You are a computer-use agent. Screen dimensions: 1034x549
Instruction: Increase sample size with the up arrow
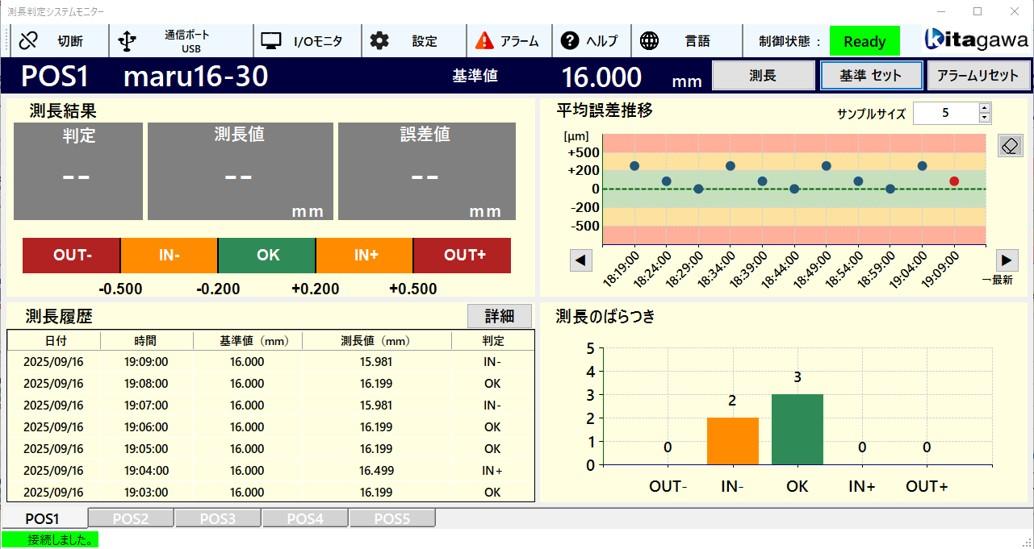coord(984,108)
